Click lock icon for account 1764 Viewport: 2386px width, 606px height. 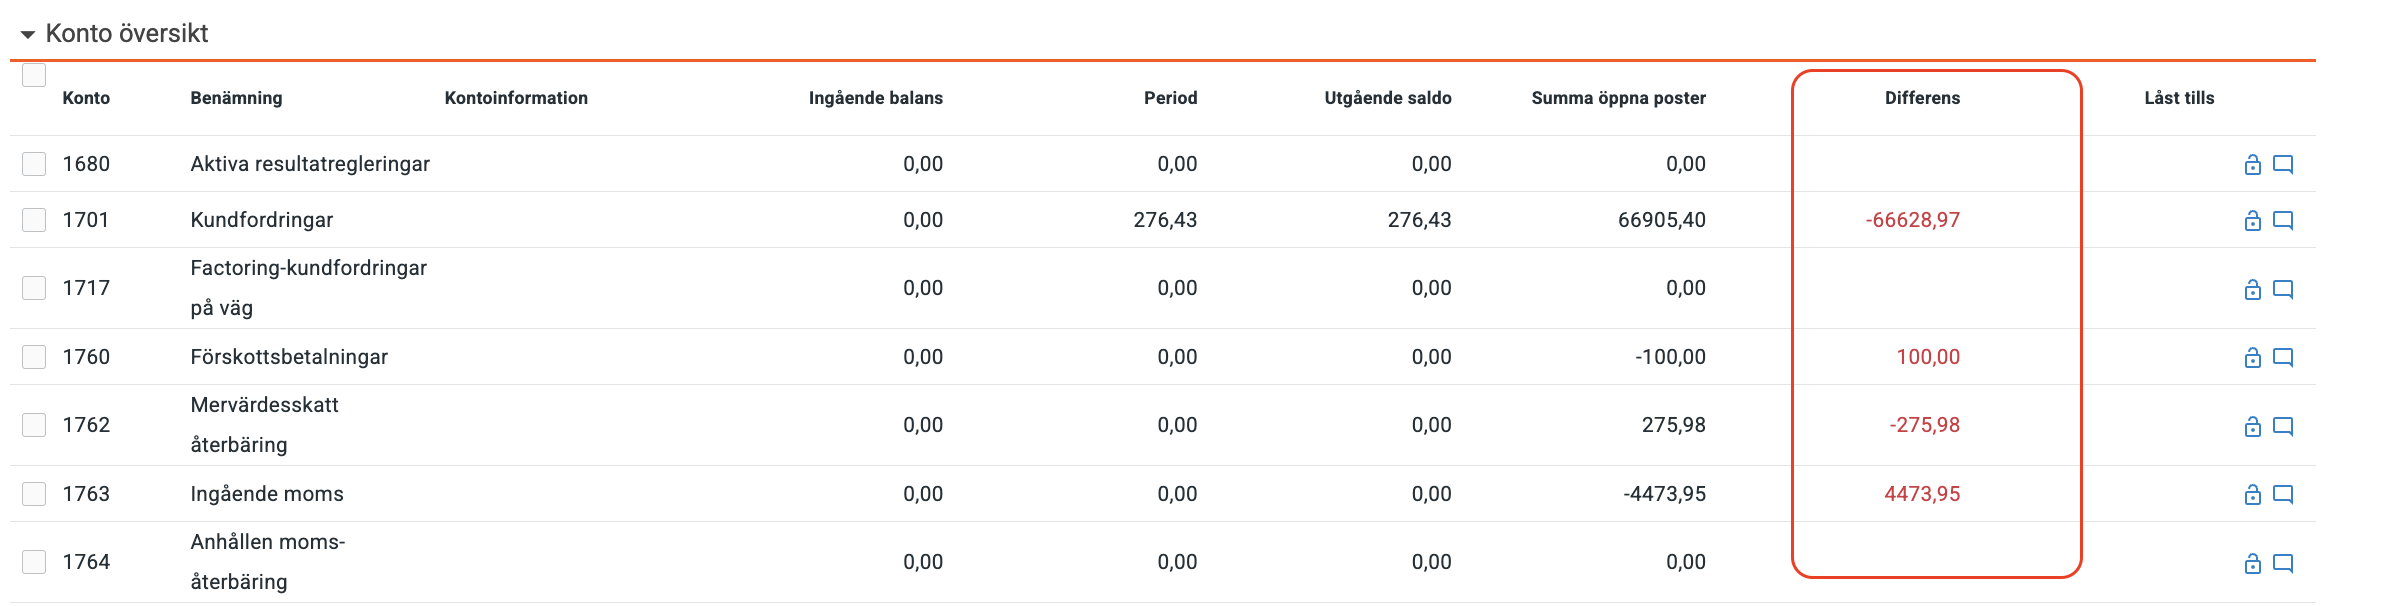pos(2252,564)
